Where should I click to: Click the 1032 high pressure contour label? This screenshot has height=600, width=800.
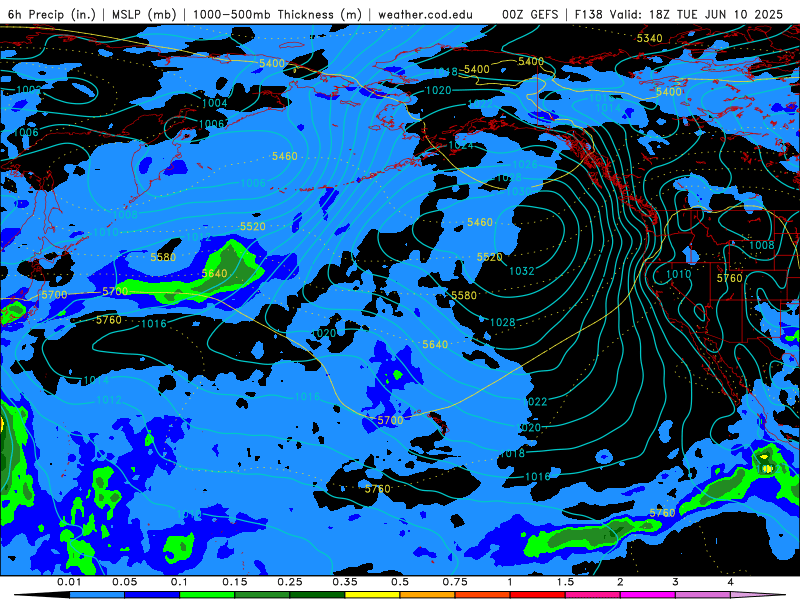[x=521, y=271]
